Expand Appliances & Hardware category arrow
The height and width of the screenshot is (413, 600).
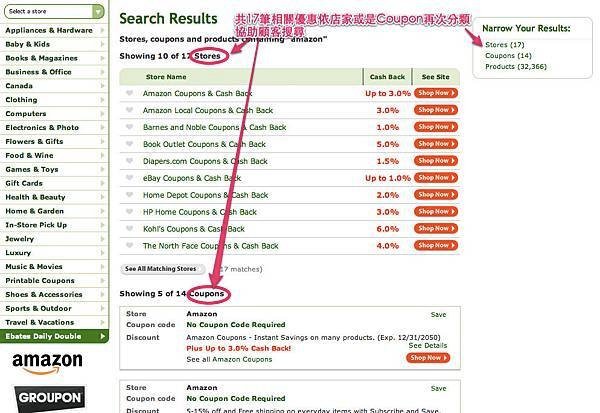tap(102, 30)
